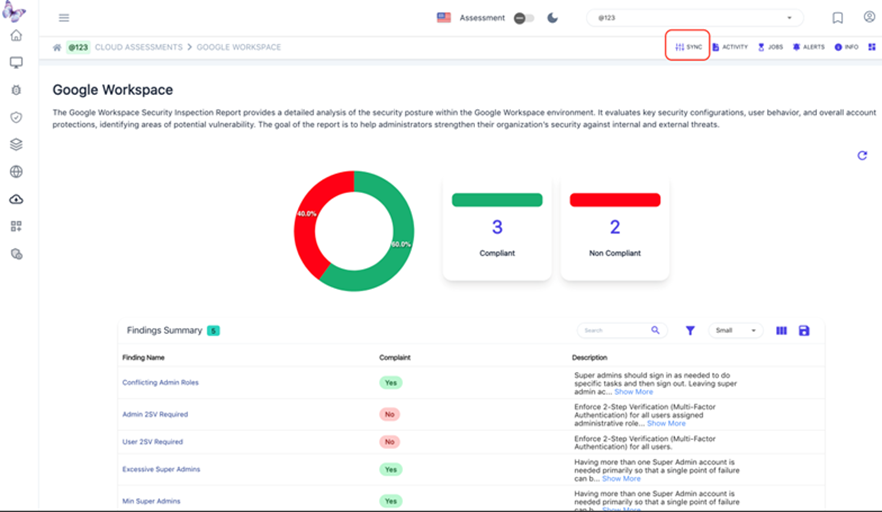The width and height of the screenshot is (882, 512).
Task: Open the Jobs panel
Action: [x=770, y=47]
